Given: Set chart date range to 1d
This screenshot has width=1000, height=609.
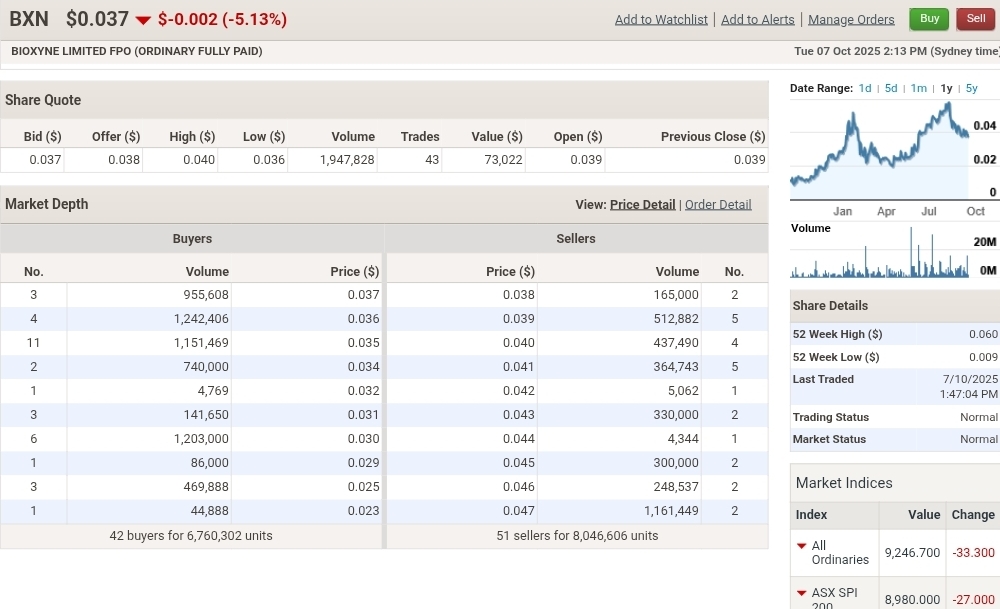Looking at the screenshot, I should point(865,88).
